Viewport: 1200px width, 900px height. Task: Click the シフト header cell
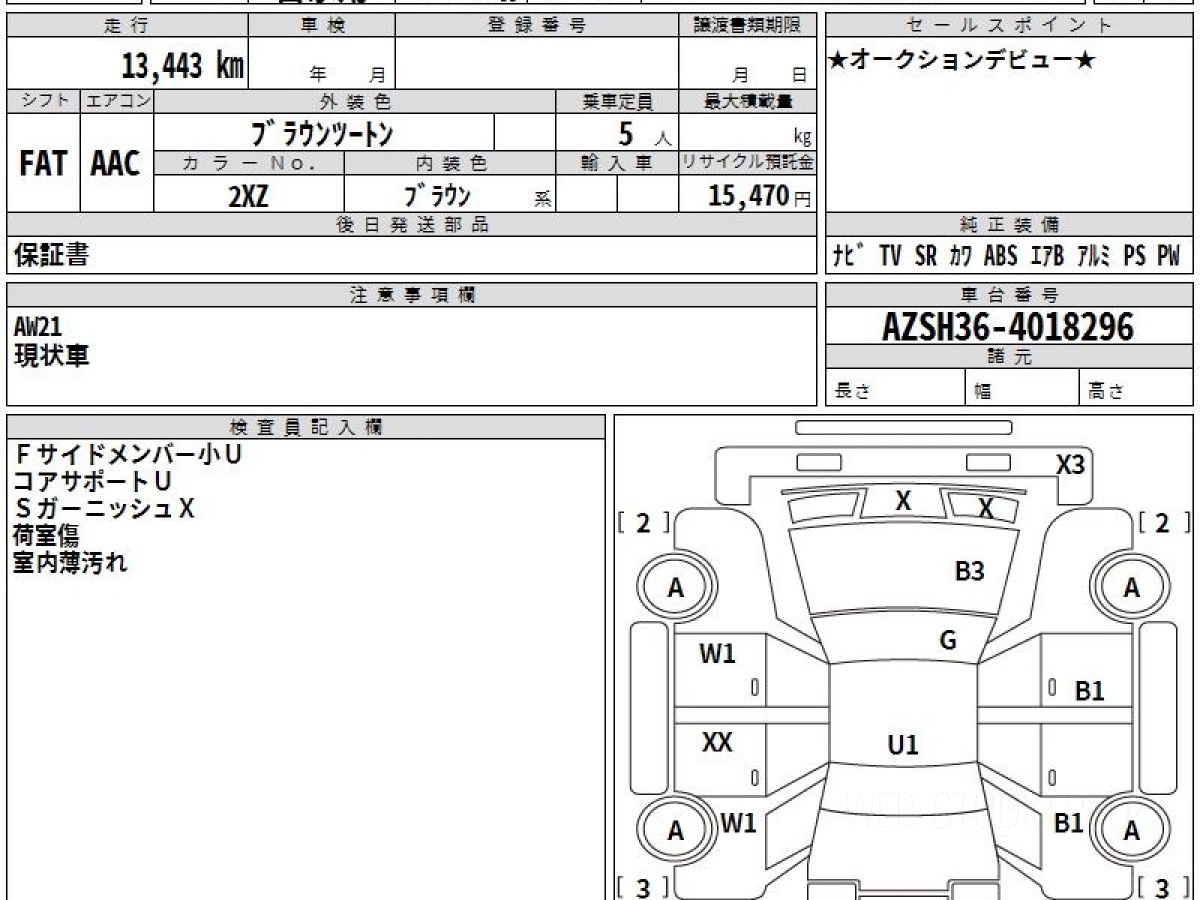[x=43, y=101]
